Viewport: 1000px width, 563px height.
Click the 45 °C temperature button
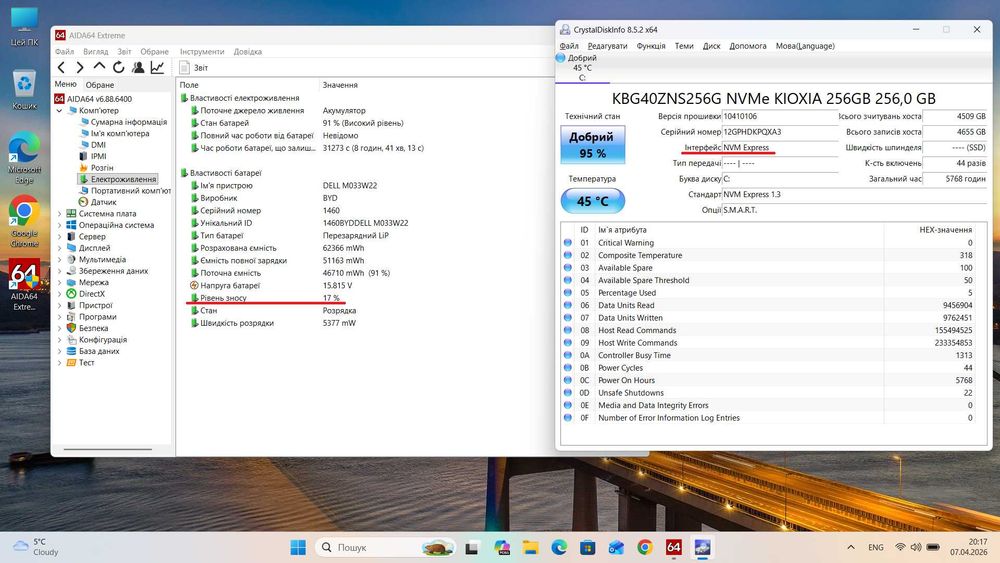[x=592, y=201]
